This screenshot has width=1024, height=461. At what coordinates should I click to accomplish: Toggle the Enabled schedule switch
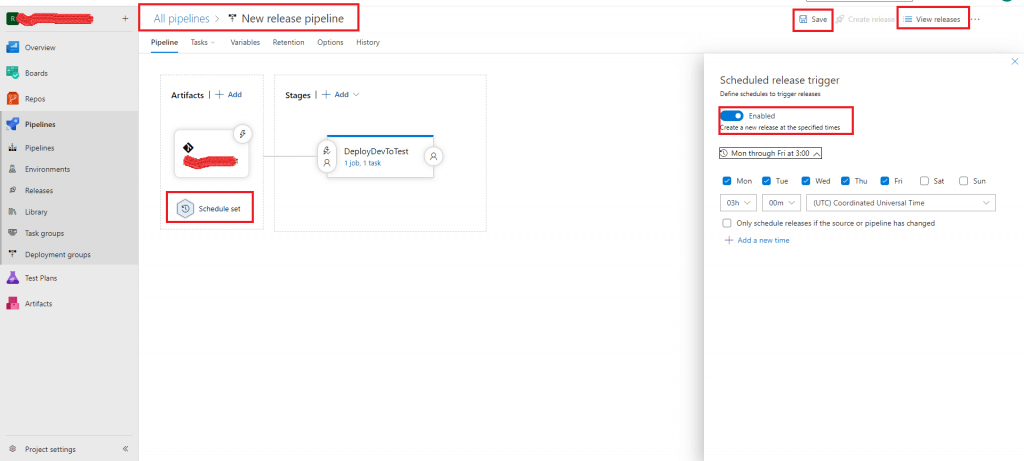click(731, 116)
